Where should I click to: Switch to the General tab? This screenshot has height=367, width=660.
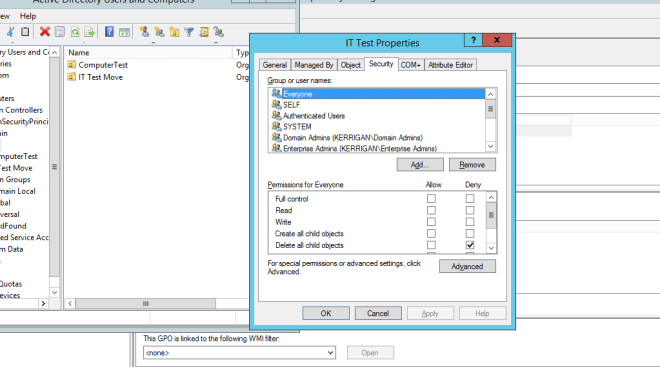(275, 65)
